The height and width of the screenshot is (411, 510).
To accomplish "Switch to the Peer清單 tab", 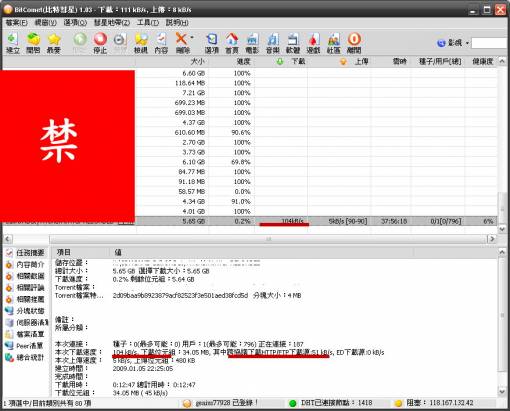I will [25, 346].
